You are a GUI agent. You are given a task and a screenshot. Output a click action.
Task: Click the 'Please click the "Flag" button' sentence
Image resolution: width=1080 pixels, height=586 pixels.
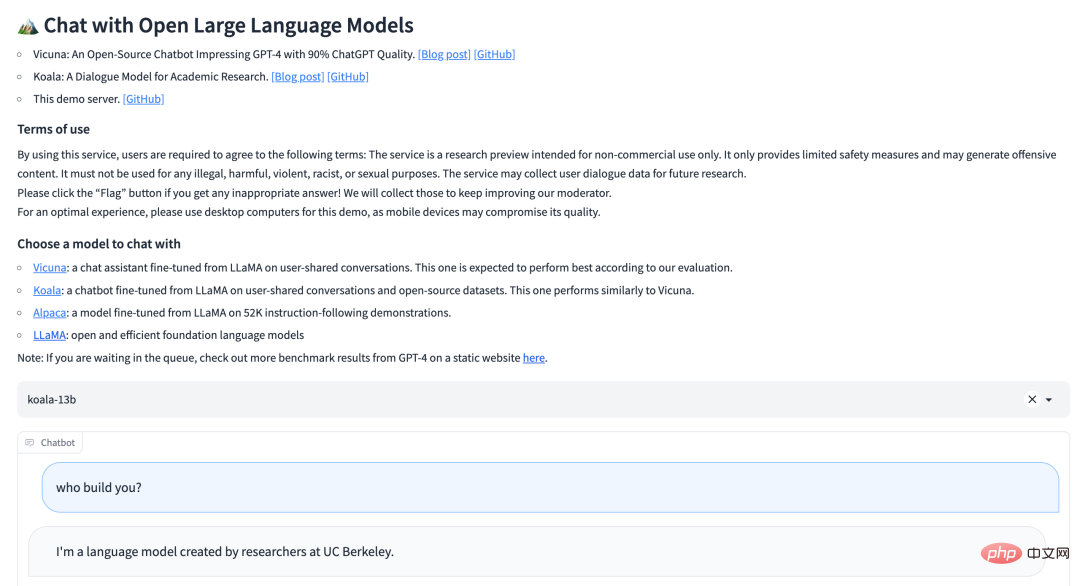(314, 193)
